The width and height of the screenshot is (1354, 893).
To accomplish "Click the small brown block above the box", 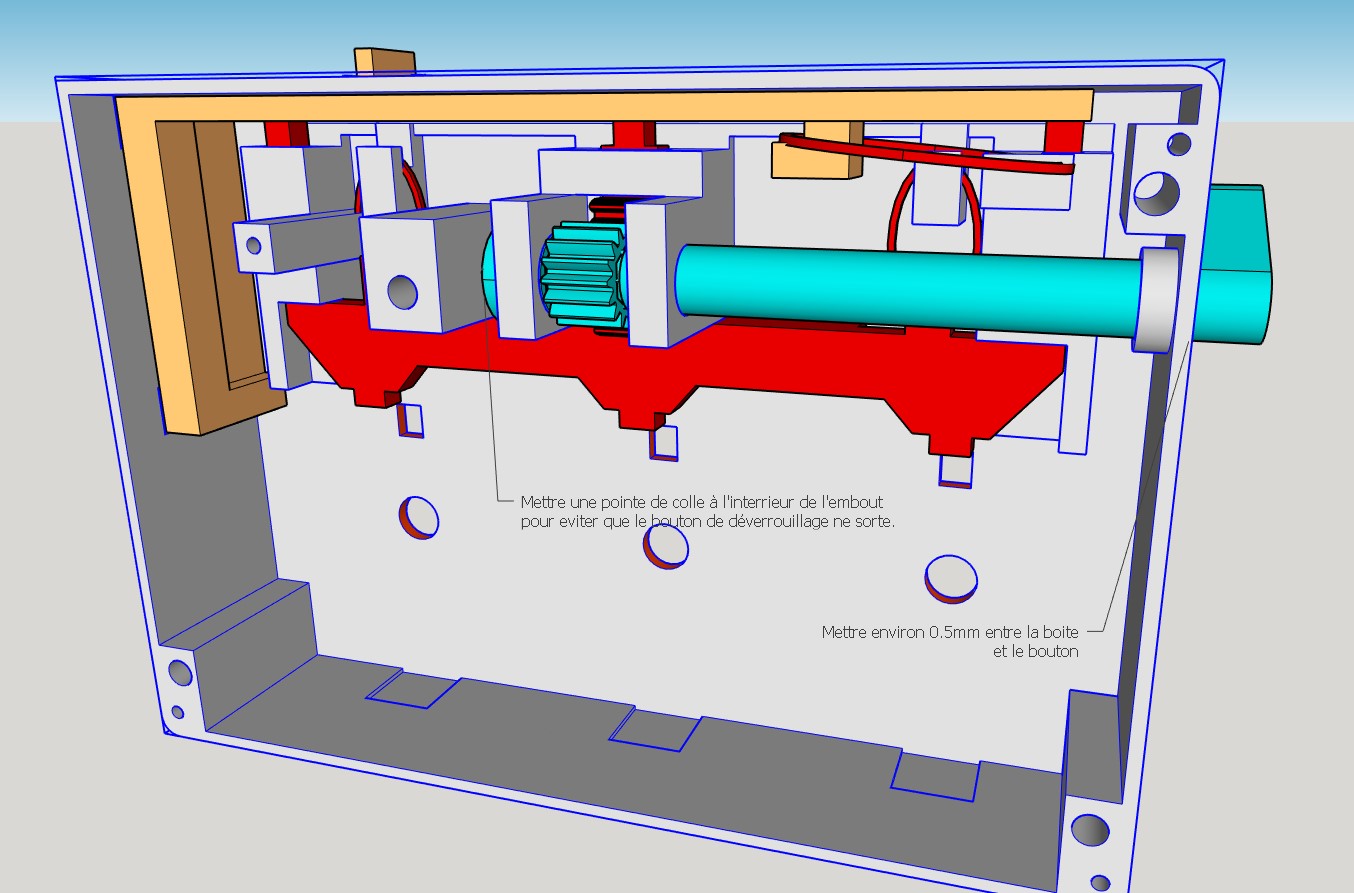I will (385, 61).
